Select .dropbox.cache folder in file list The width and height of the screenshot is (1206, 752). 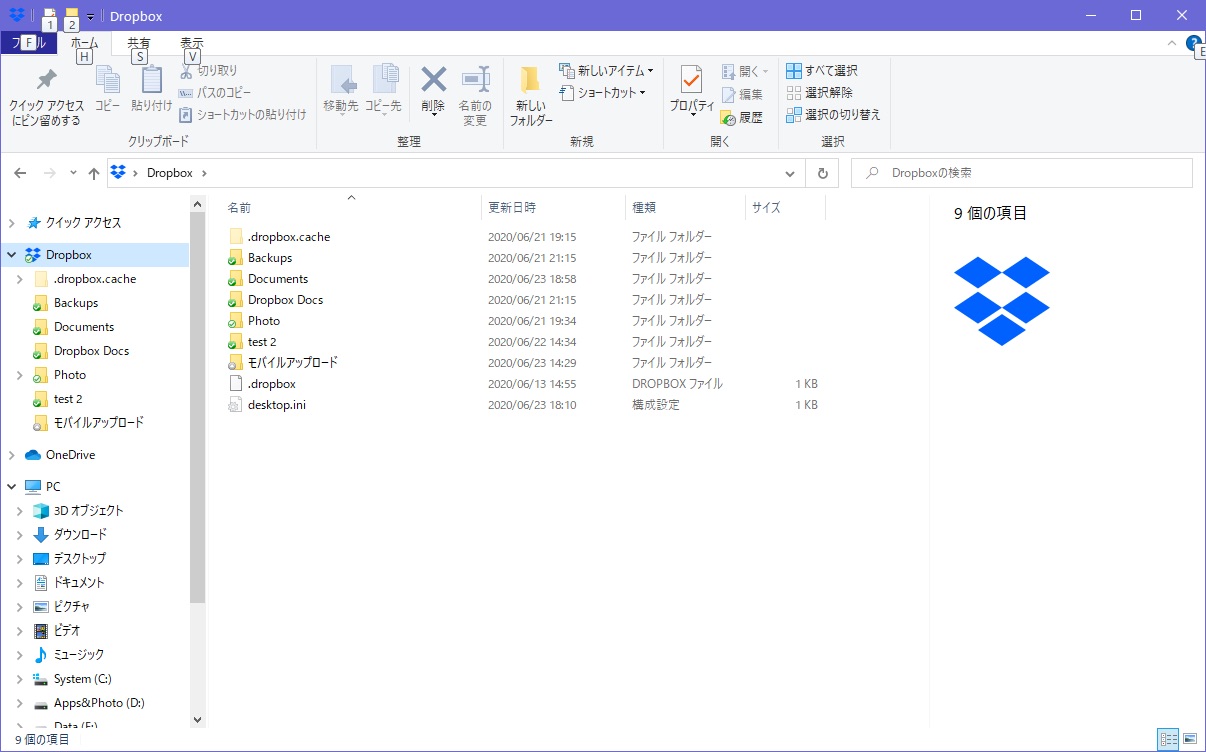(x=289, y=237)
